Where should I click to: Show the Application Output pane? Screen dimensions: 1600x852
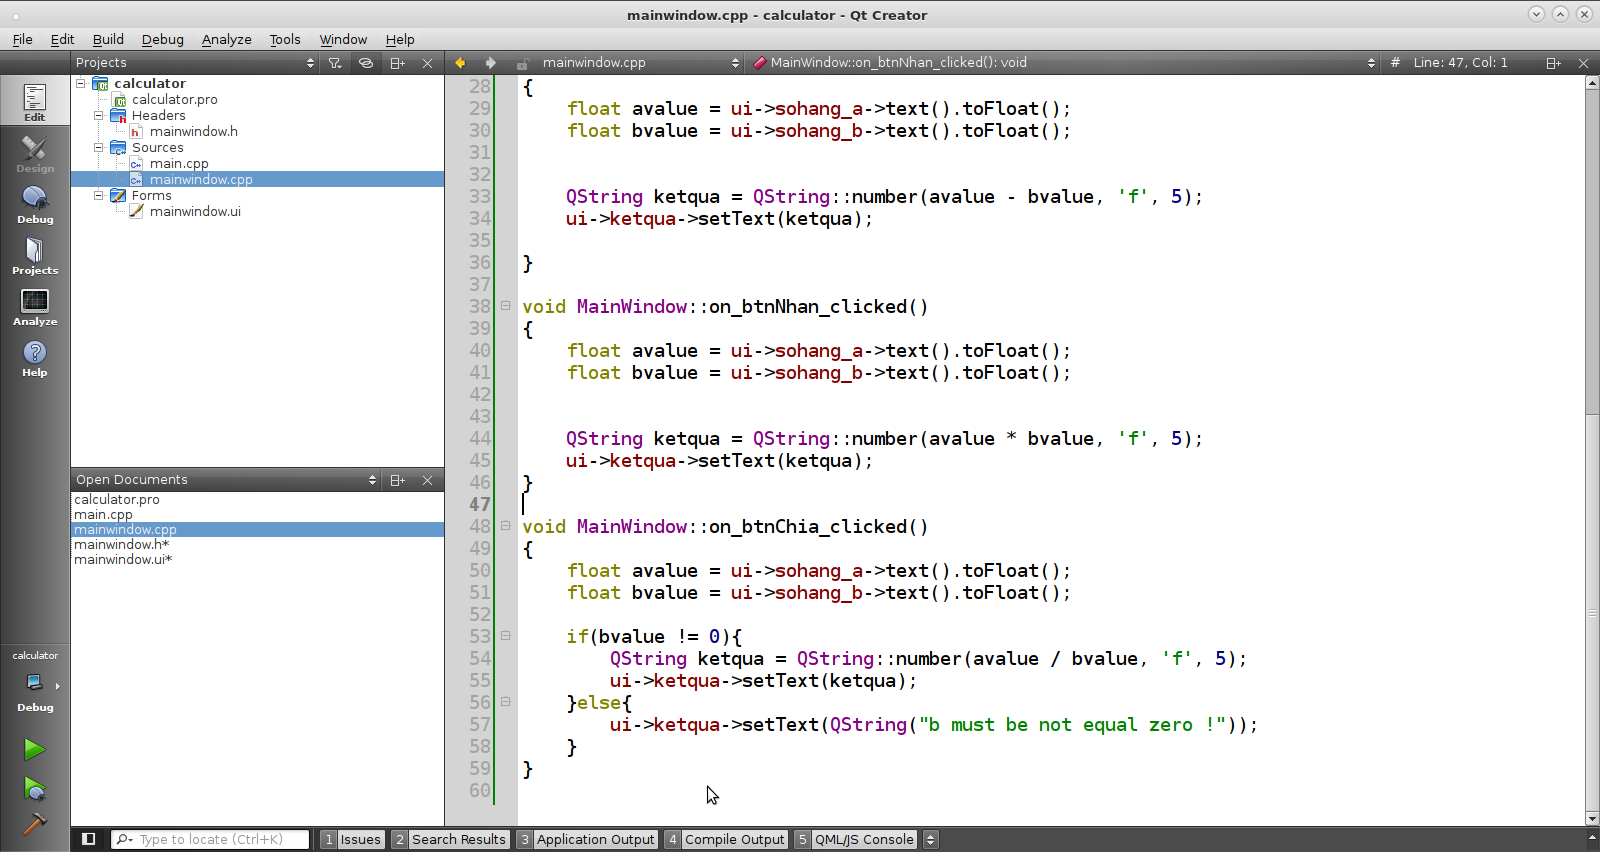point(587,839)
